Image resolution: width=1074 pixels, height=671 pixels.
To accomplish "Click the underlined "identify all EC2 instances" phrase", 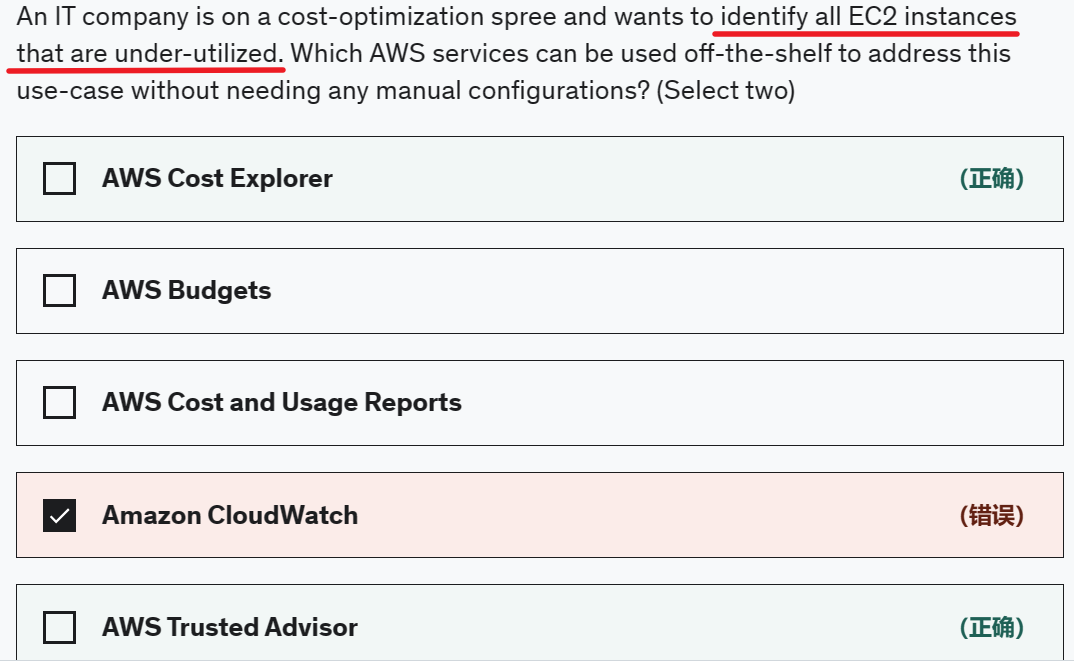I will pyautogui.click(x=868, y=17).
